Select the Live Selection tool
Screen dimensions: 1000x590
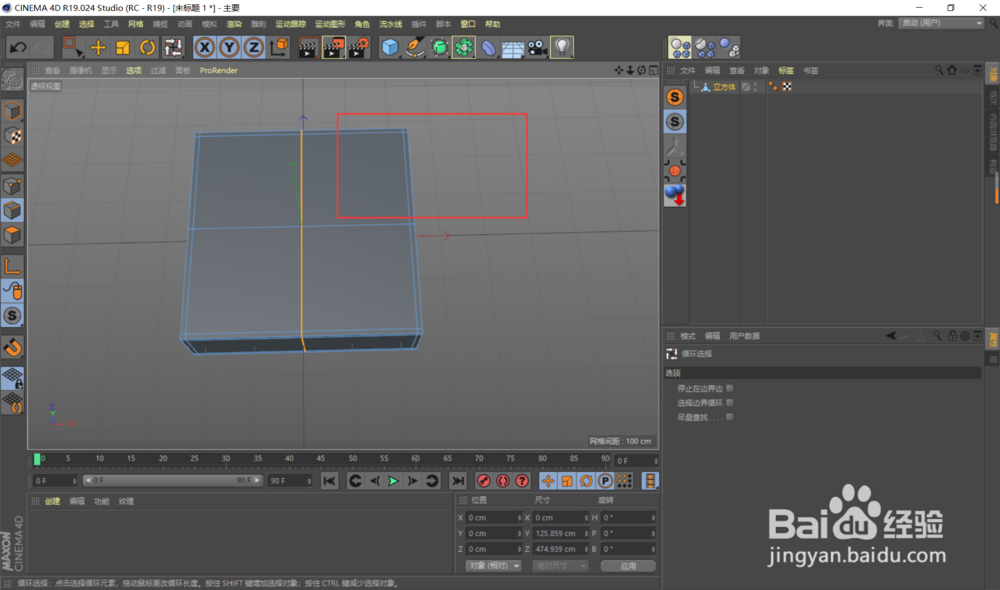pos(73,47)
